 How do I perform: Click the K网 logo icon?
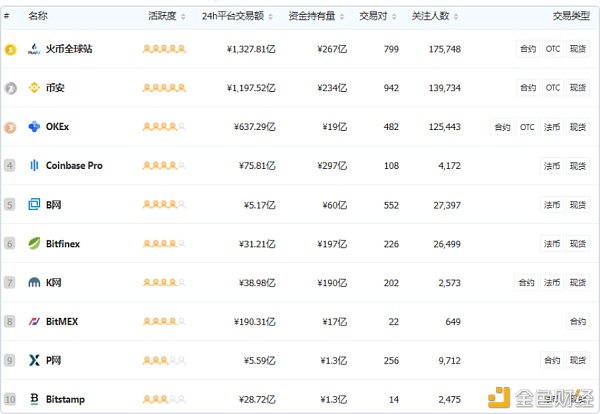(x=34, y=283)
